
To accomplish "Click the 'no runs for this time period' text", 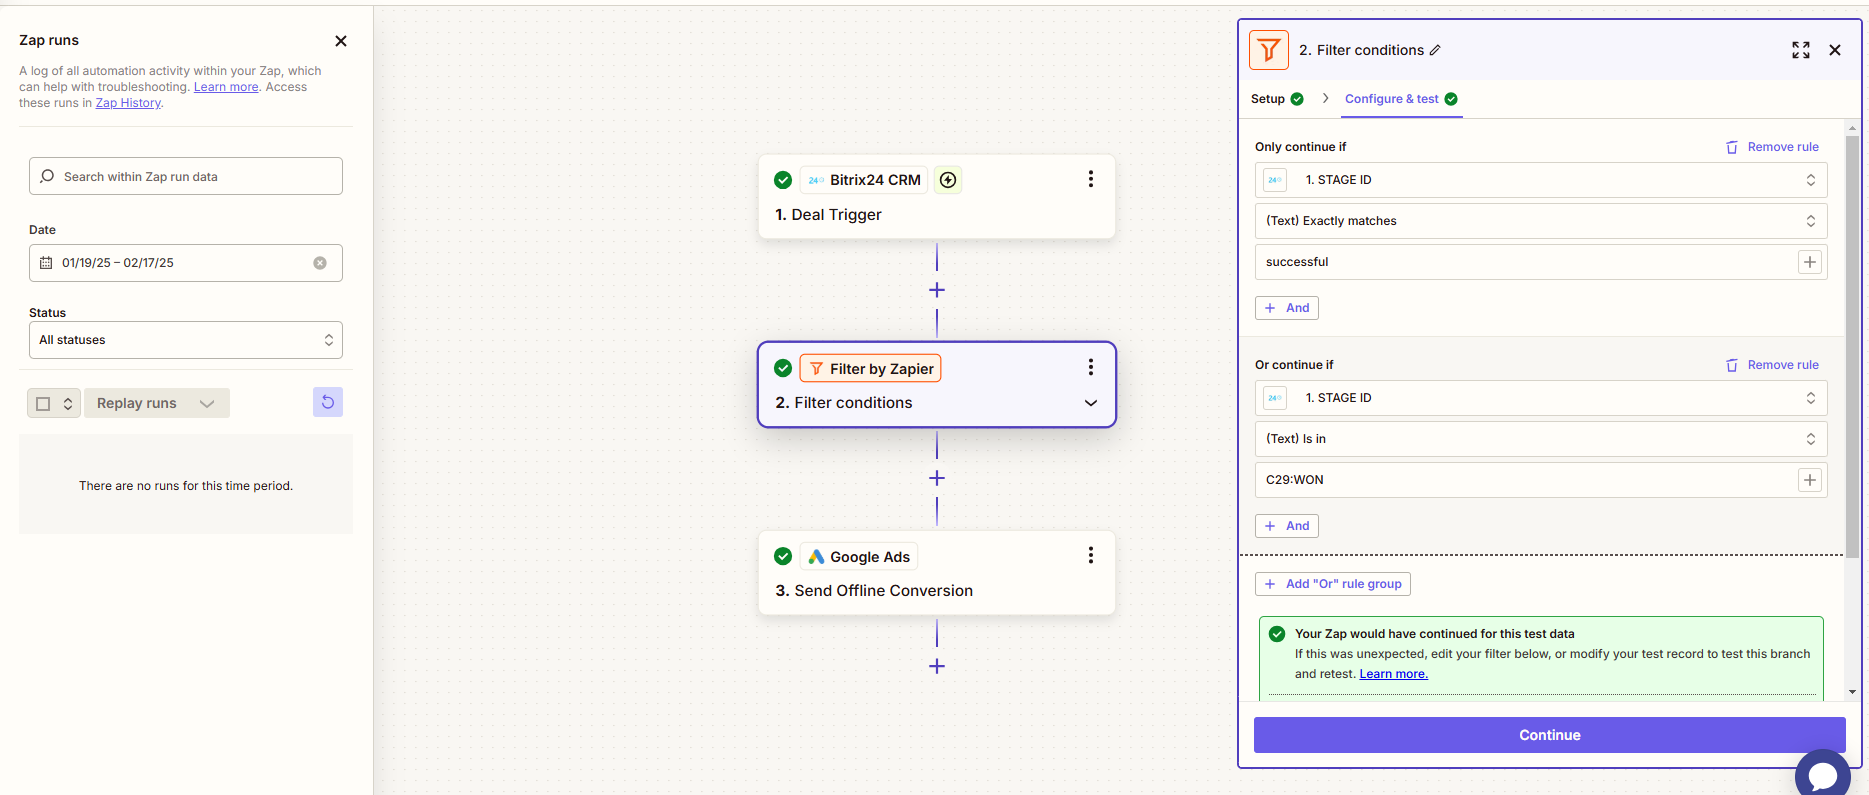I will 186,486.
